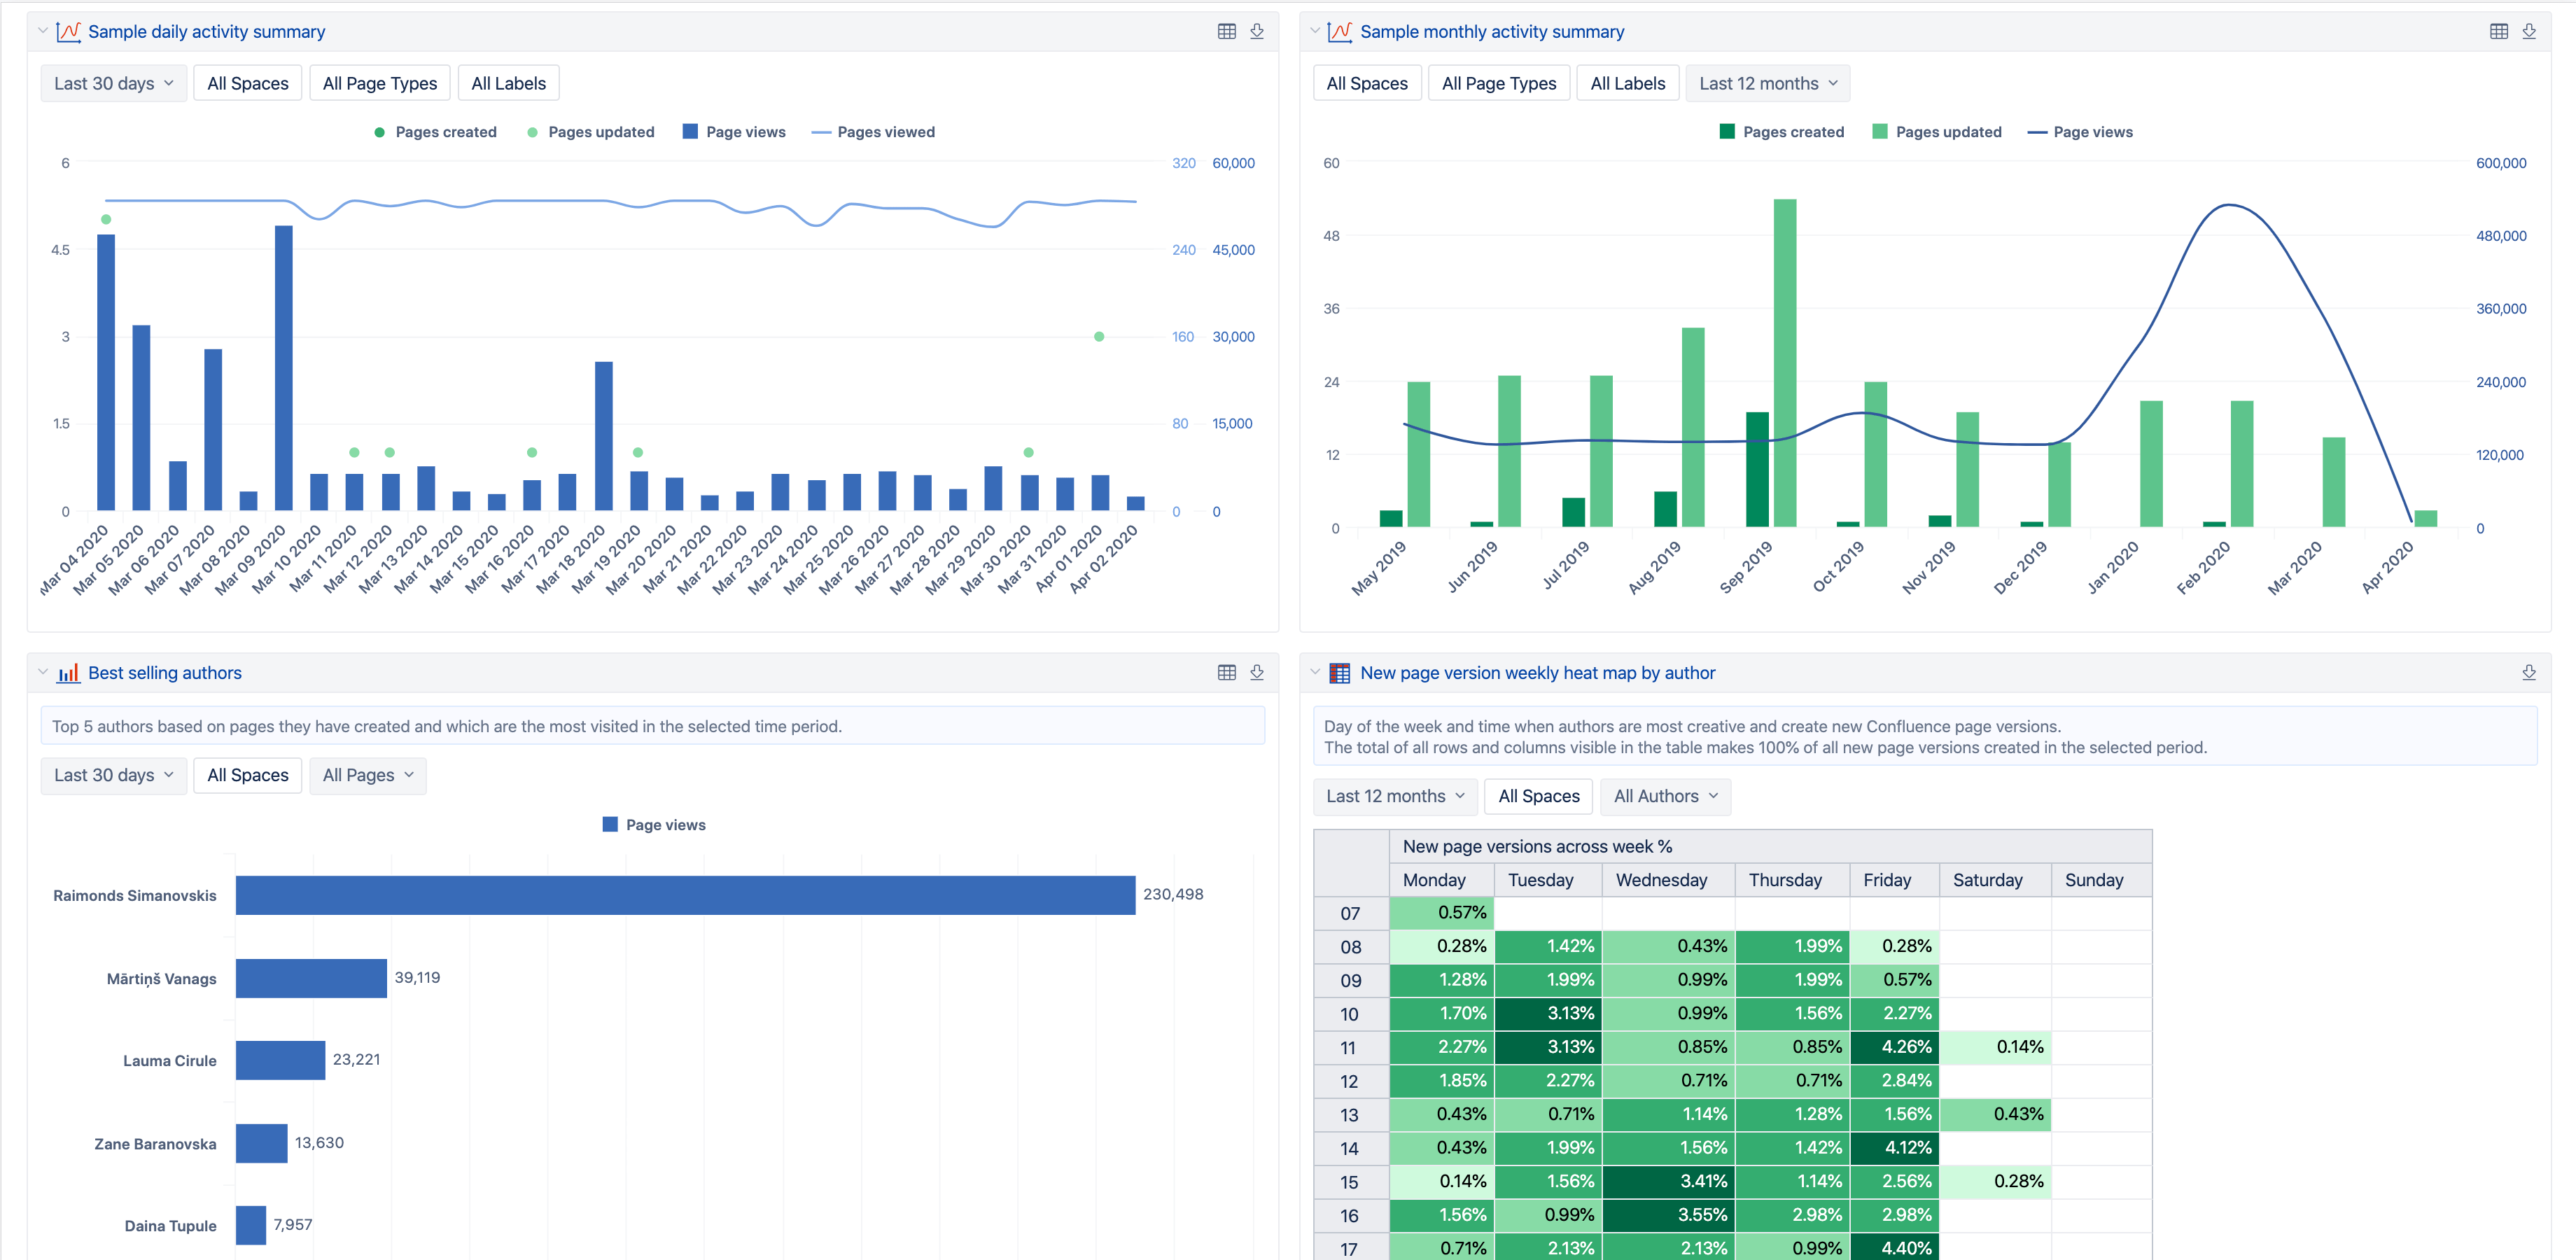This screenshot has width=2576, height=1260.
Task: Open the Sample daily activity summary title link
Action: tap(207, 32)
